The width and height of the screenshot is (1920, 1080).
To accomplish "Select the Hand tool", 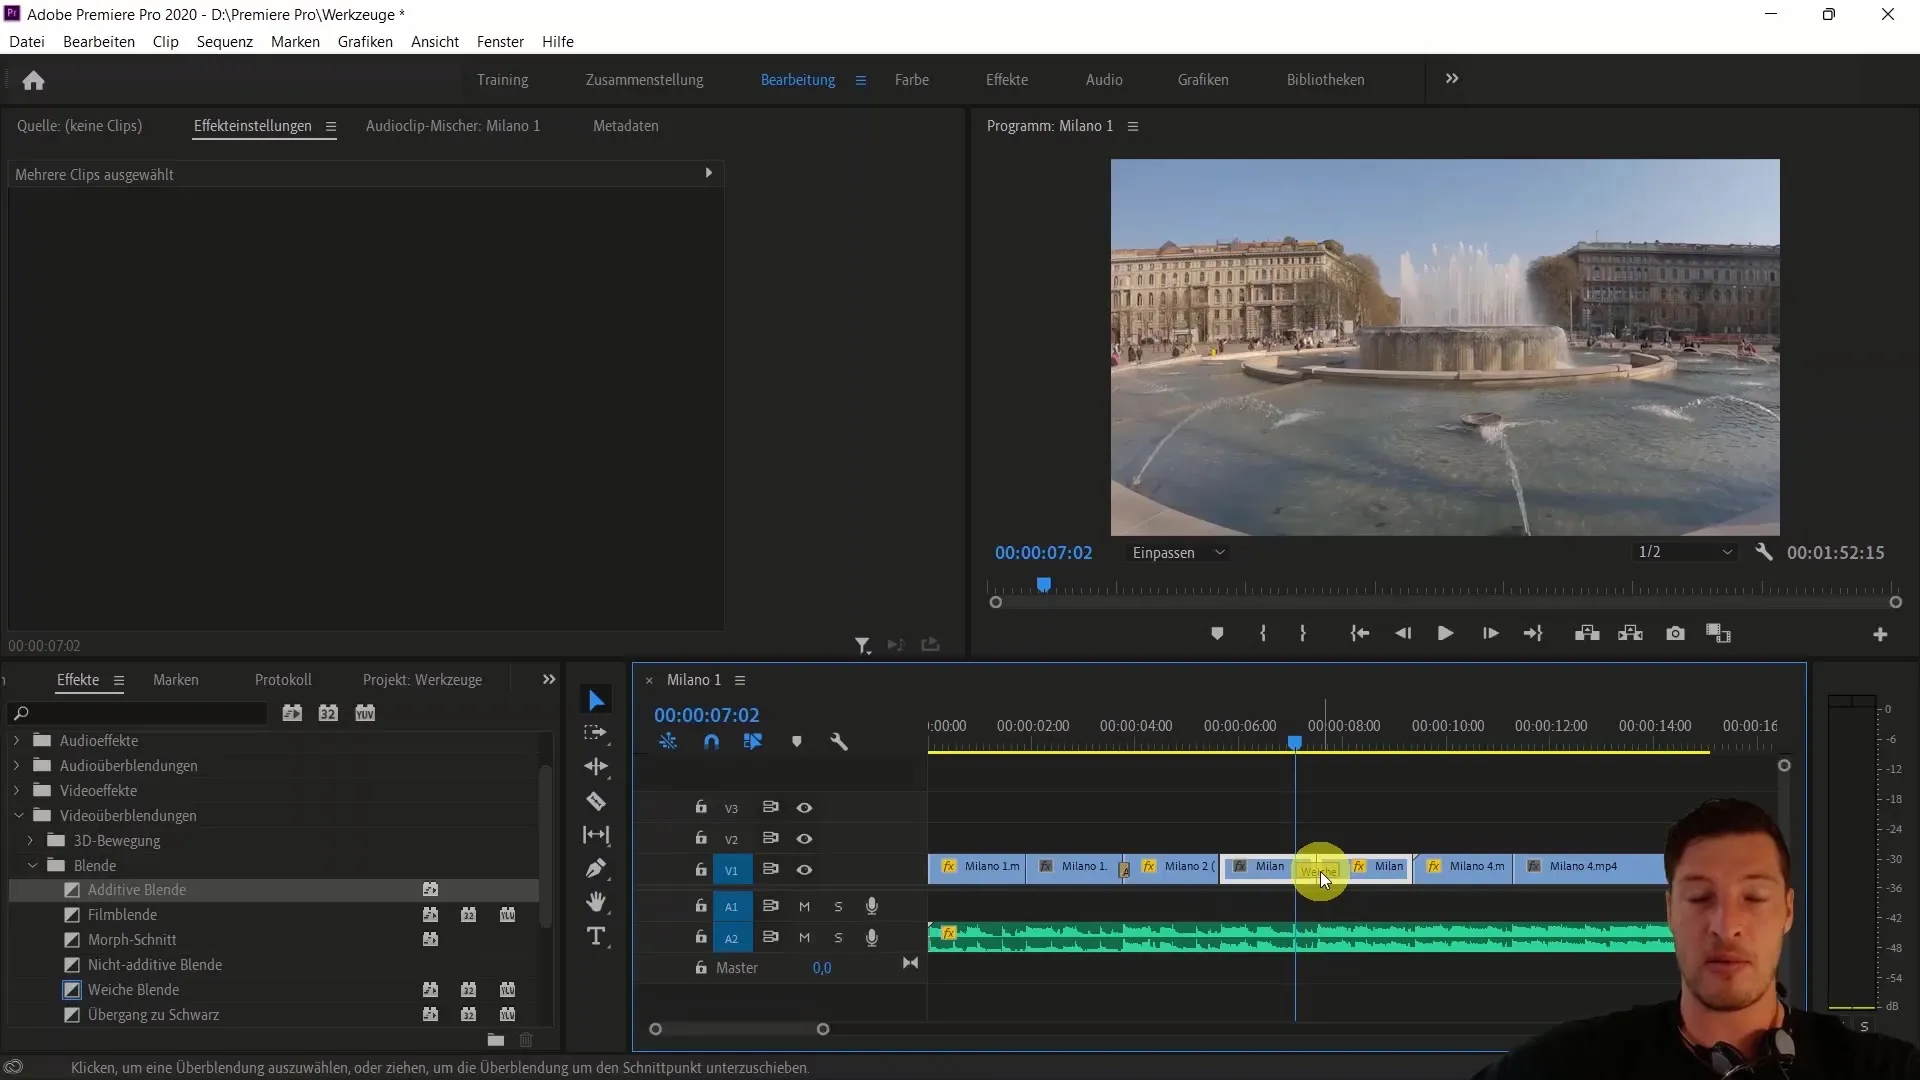I will pyautogui.click(x=596, y=902).
